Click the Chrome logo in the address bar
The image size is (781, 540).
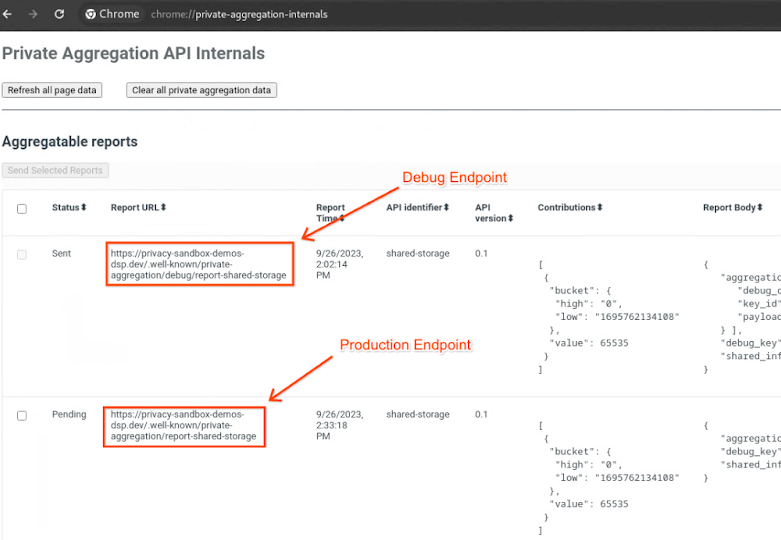point(91,14)
